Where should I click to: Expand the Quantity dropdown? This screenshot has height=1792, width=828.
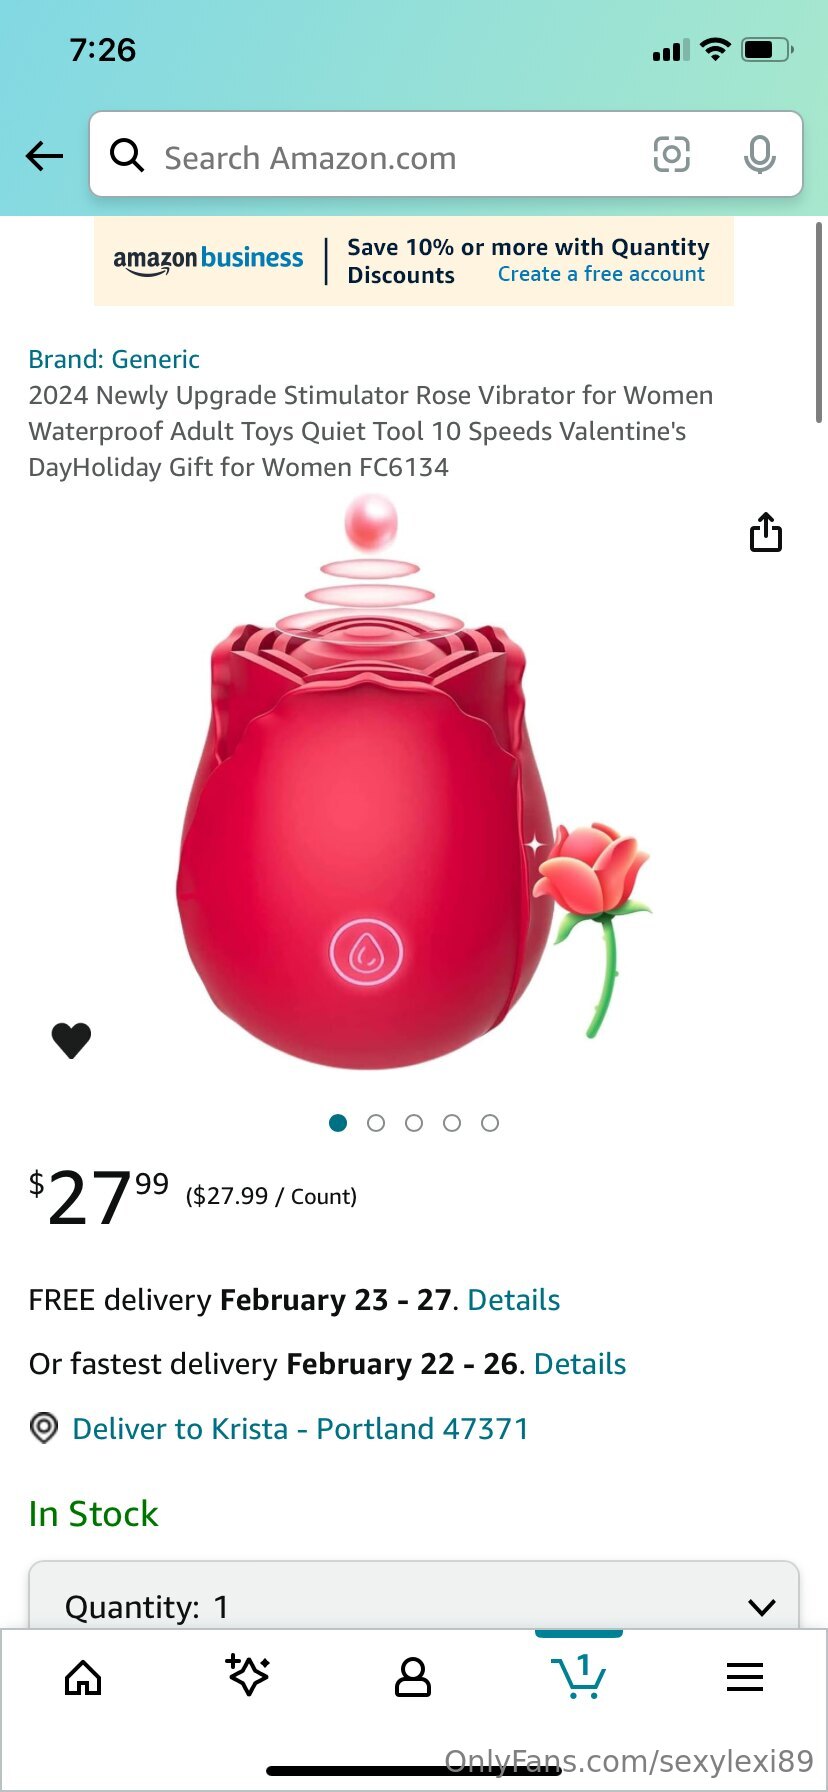414,1596
